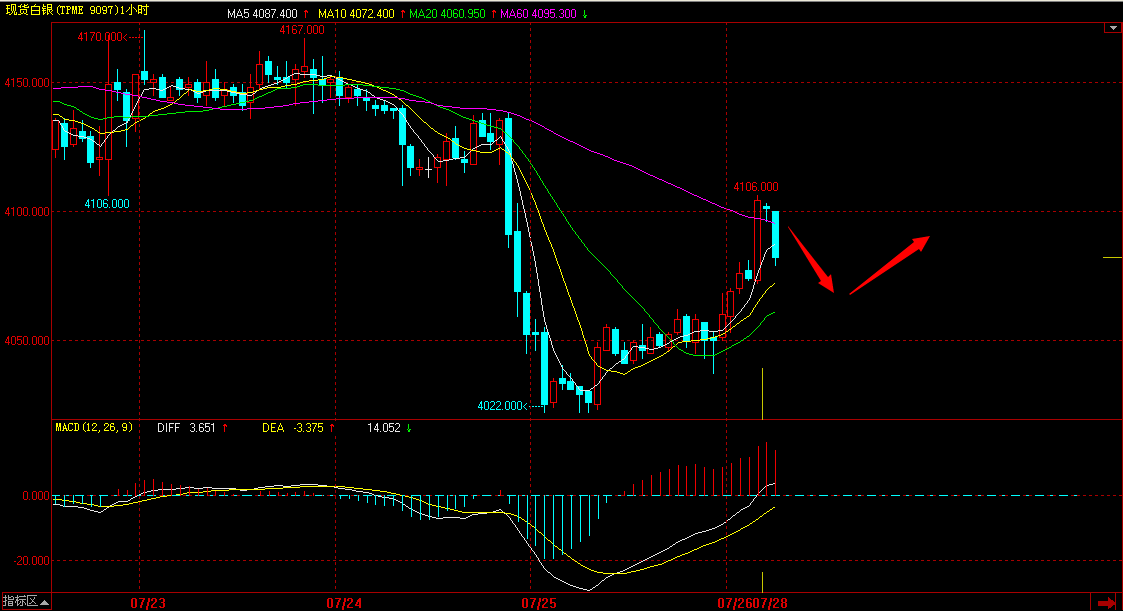1123x611 pixels.
Task: Click the 07/25 date label
Action: [539, 603]
